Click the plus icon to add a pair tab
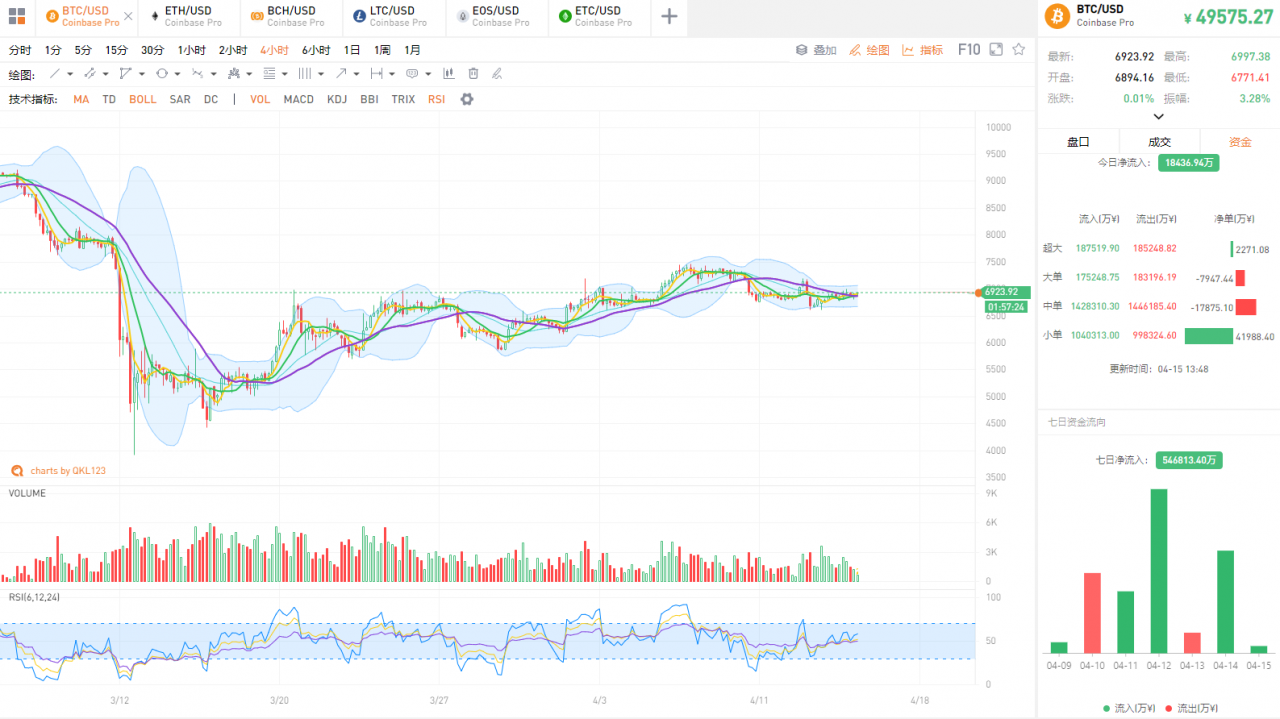Screen dimensions: 1280x719 coord(669,16)
